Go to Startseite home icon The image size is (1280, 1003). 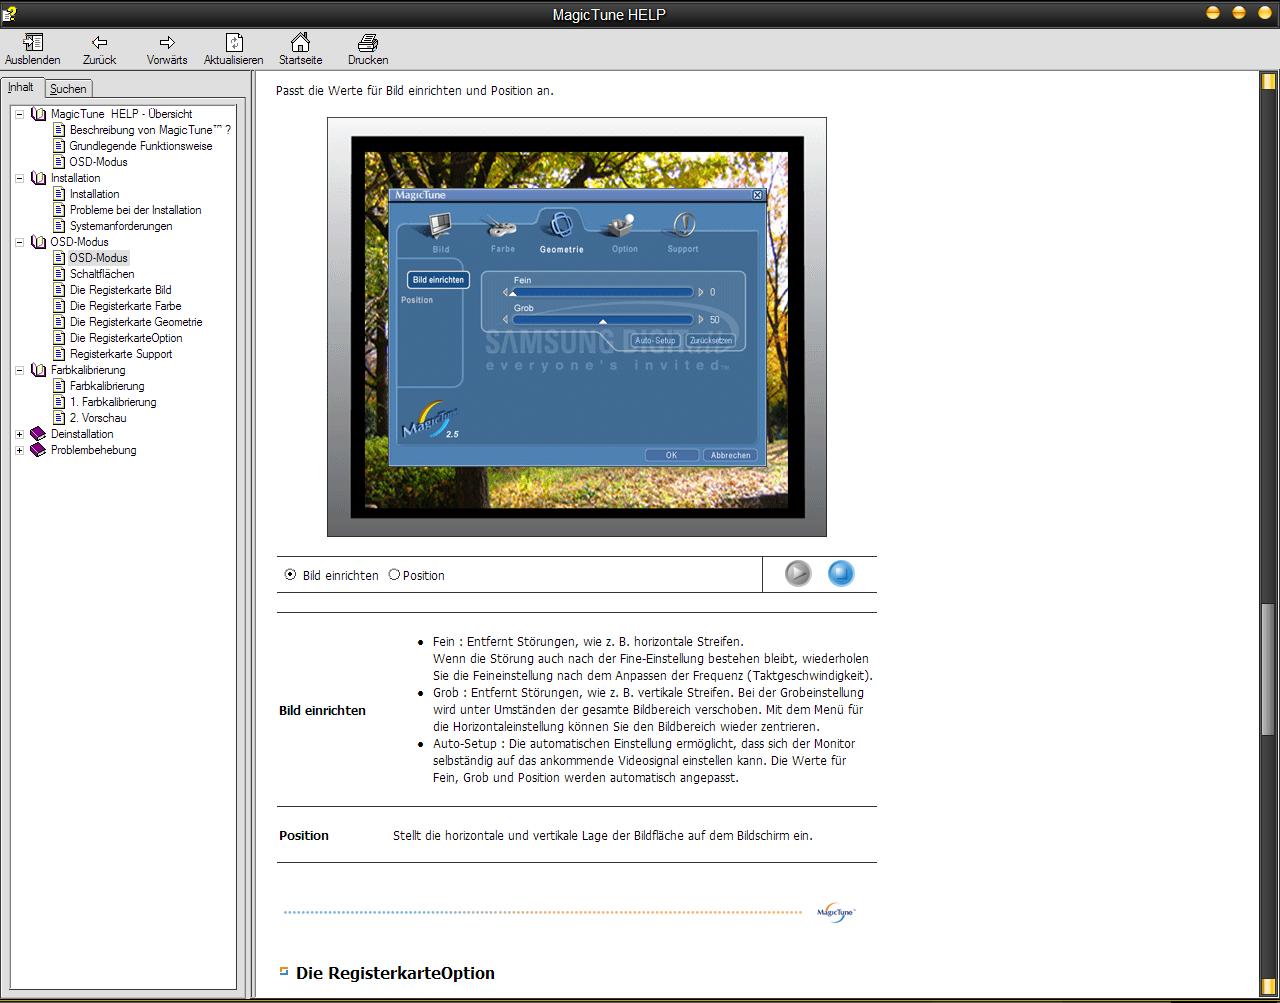pyautogui.click(x=300, y=43)
